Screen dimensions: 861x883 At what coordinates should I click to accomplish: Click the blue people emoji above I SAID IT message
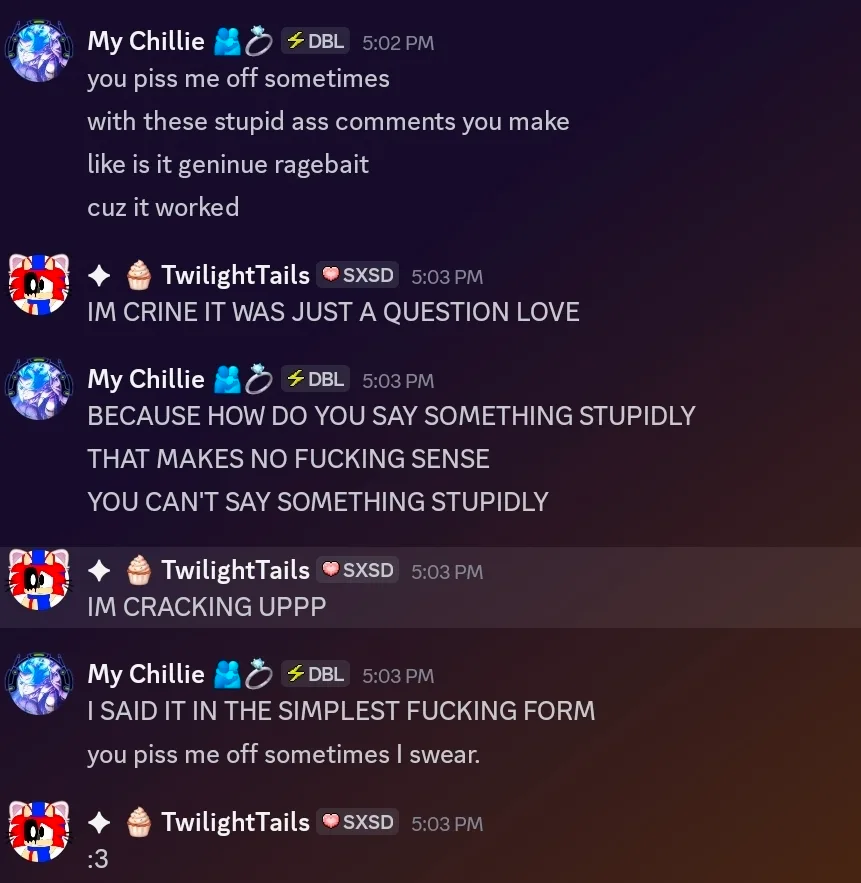[227, 675]
